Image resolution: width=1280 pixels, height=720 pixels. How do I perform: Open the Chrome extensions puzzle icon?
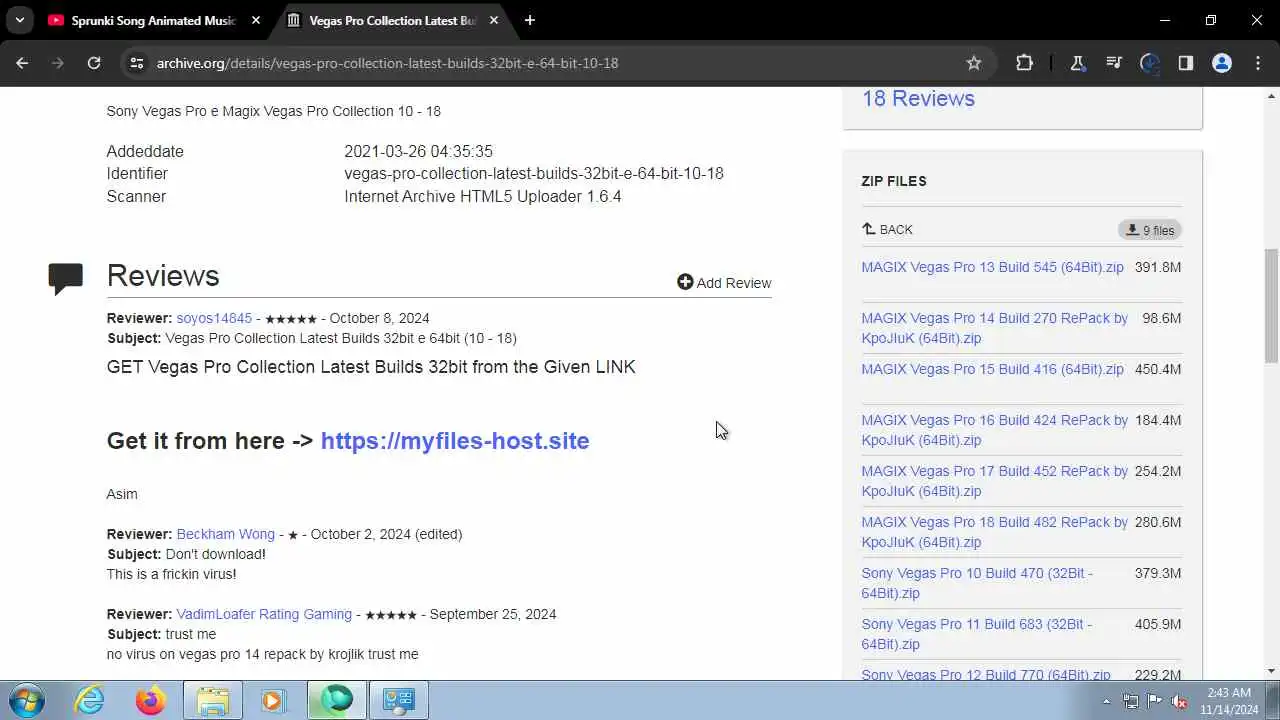[1024, 63]
